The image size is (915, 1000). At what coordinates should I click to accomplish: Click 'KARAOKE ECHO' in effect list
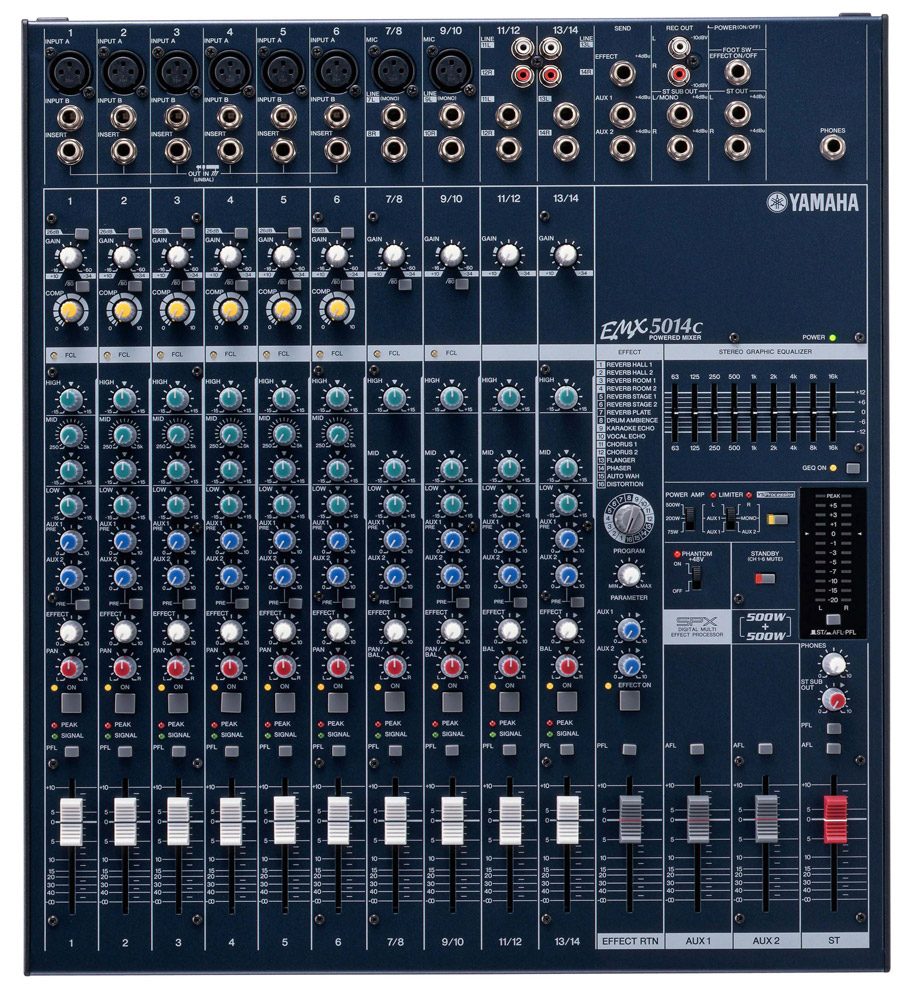pyautogui.click(x=630, y=429)
